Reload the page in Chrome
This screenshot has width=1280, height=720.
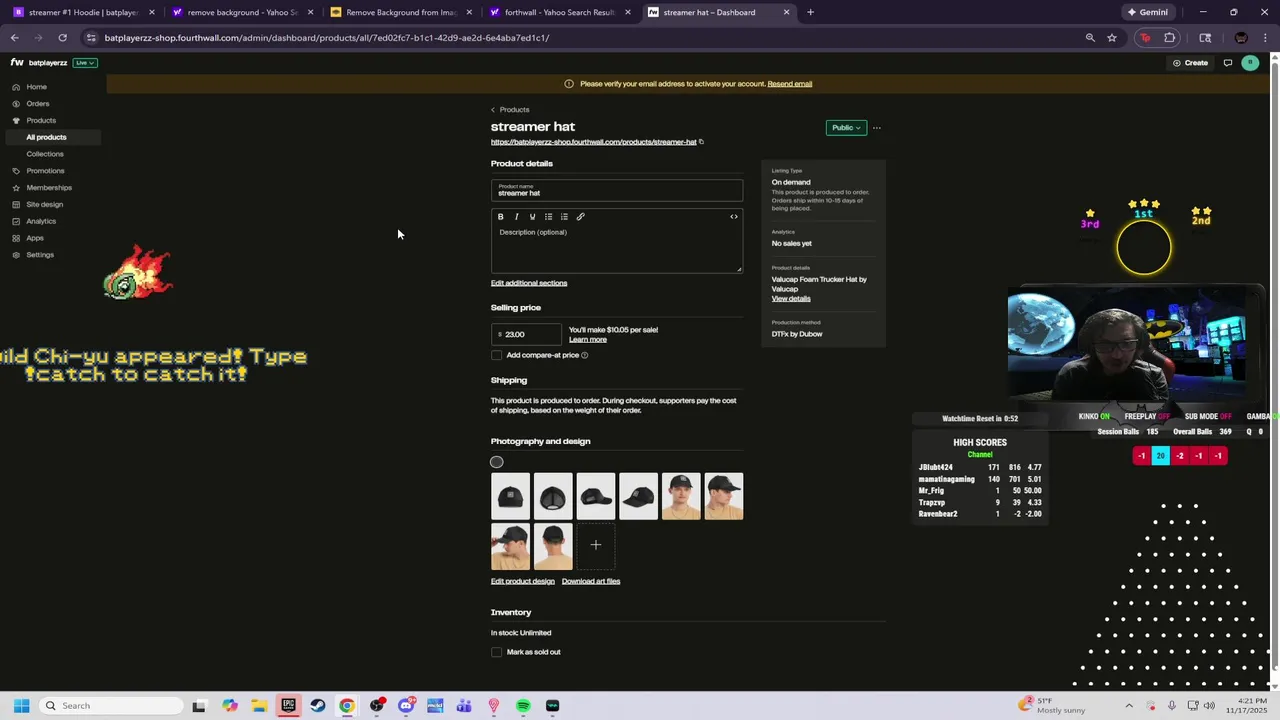[x=62, y=38]
